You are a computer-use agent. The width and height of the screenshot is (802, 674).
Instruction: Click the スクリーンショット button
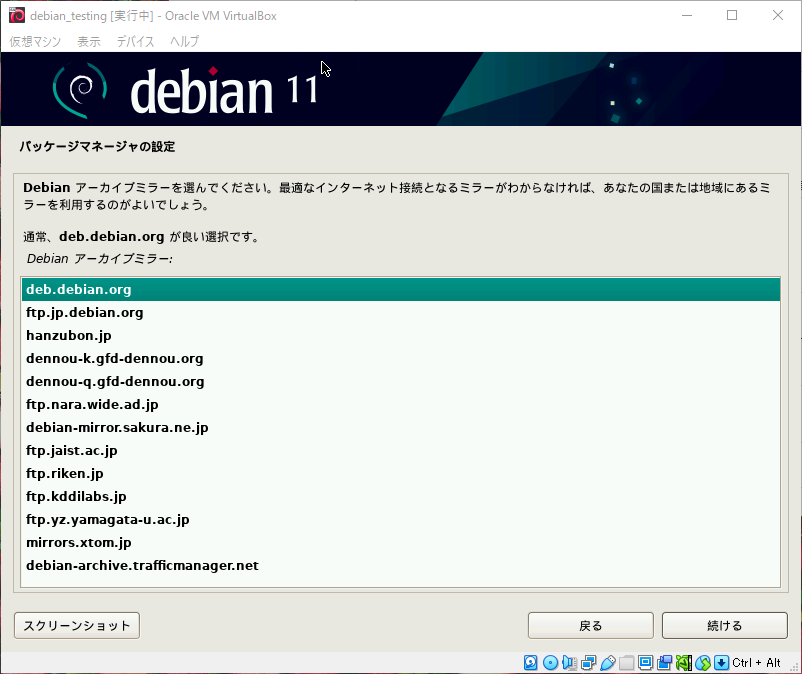(77, 625)
